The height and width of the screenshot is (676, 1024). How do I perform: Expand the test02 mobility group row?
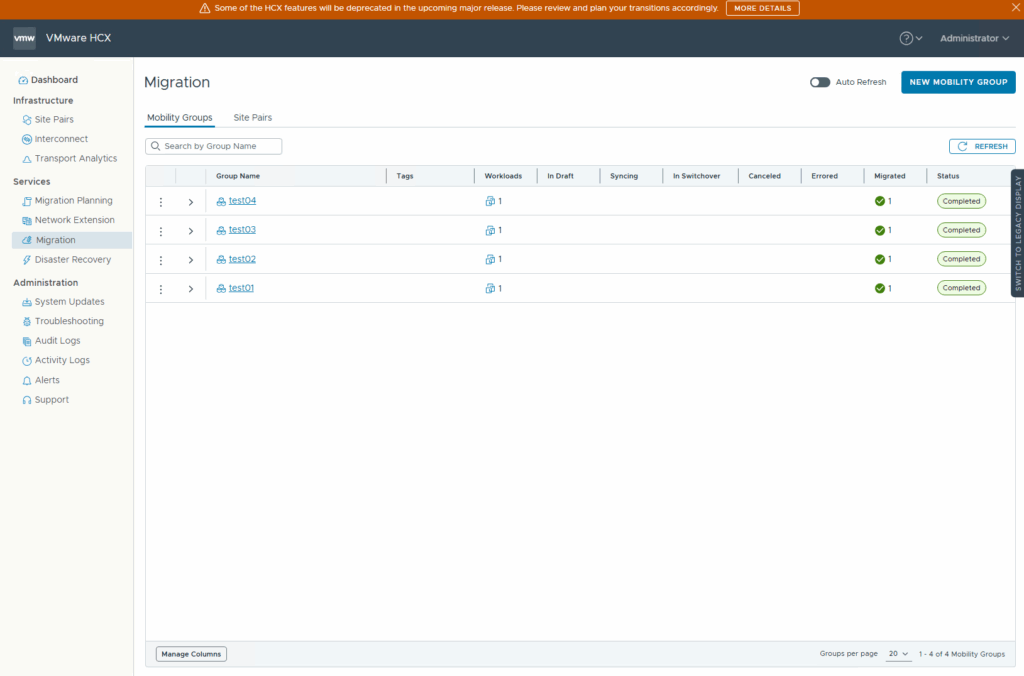click(x=190, y=260)
